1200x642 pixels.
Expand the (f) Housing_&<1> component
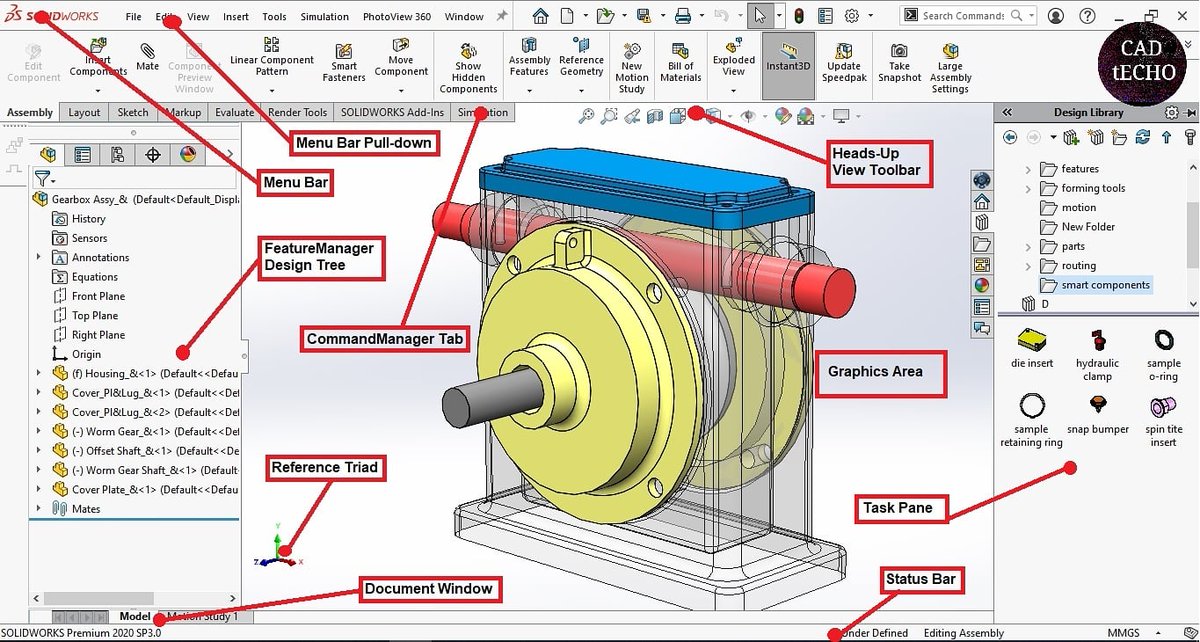39,373
